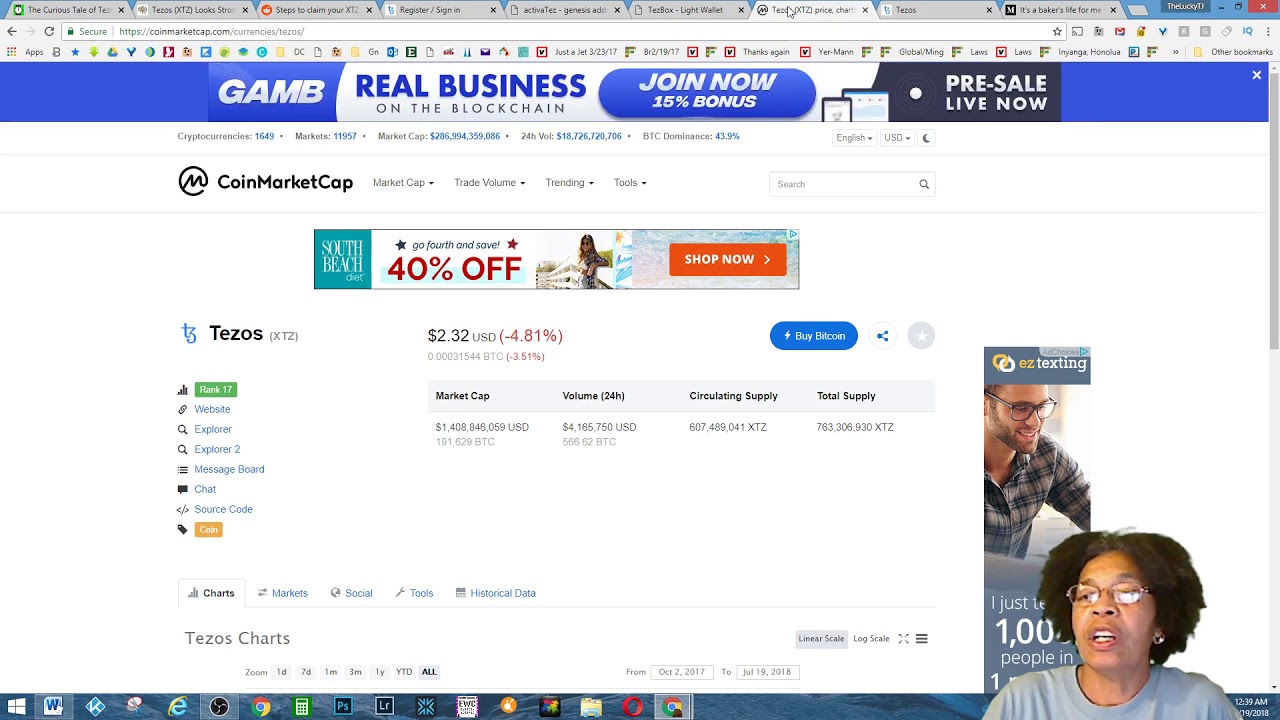Expand the Trade Volume menu

489,183
